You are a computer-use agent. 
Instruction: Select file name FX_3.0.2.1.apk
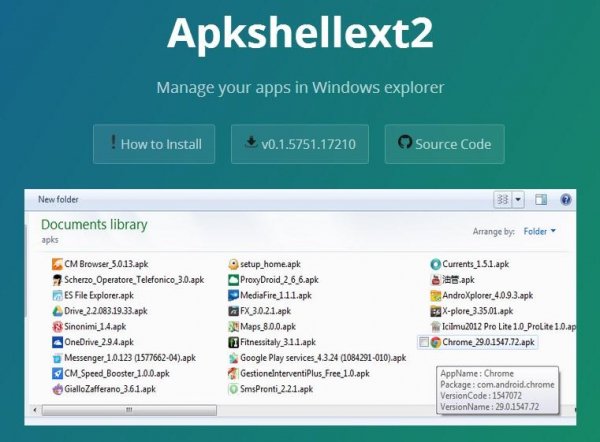[x=266, y=311]
